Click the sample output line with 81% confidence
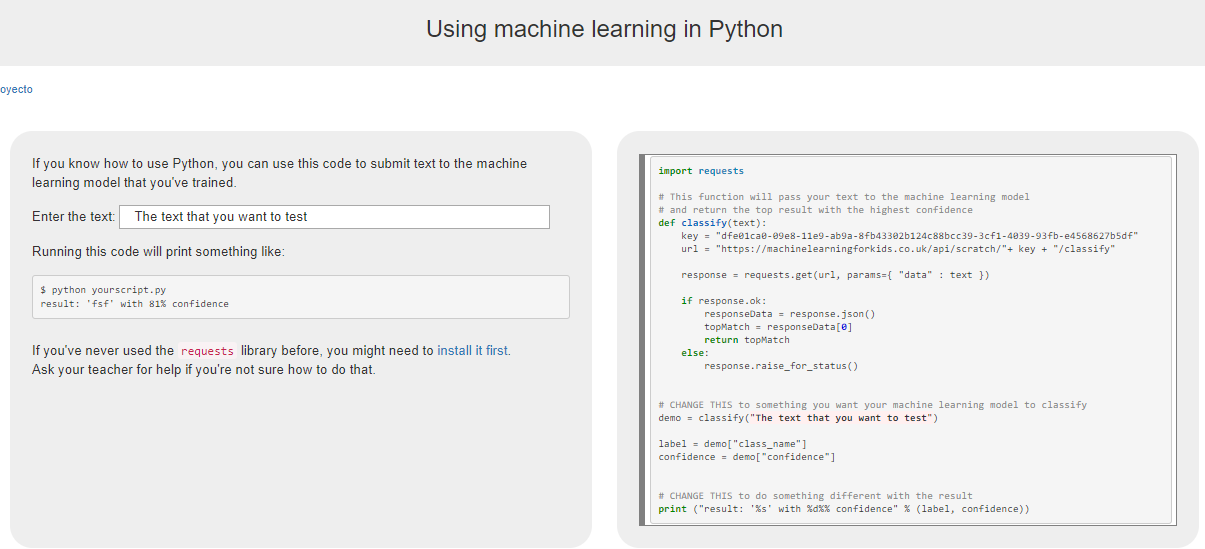The width and height of the screenshot is (1205, 549). click(134, 304)
